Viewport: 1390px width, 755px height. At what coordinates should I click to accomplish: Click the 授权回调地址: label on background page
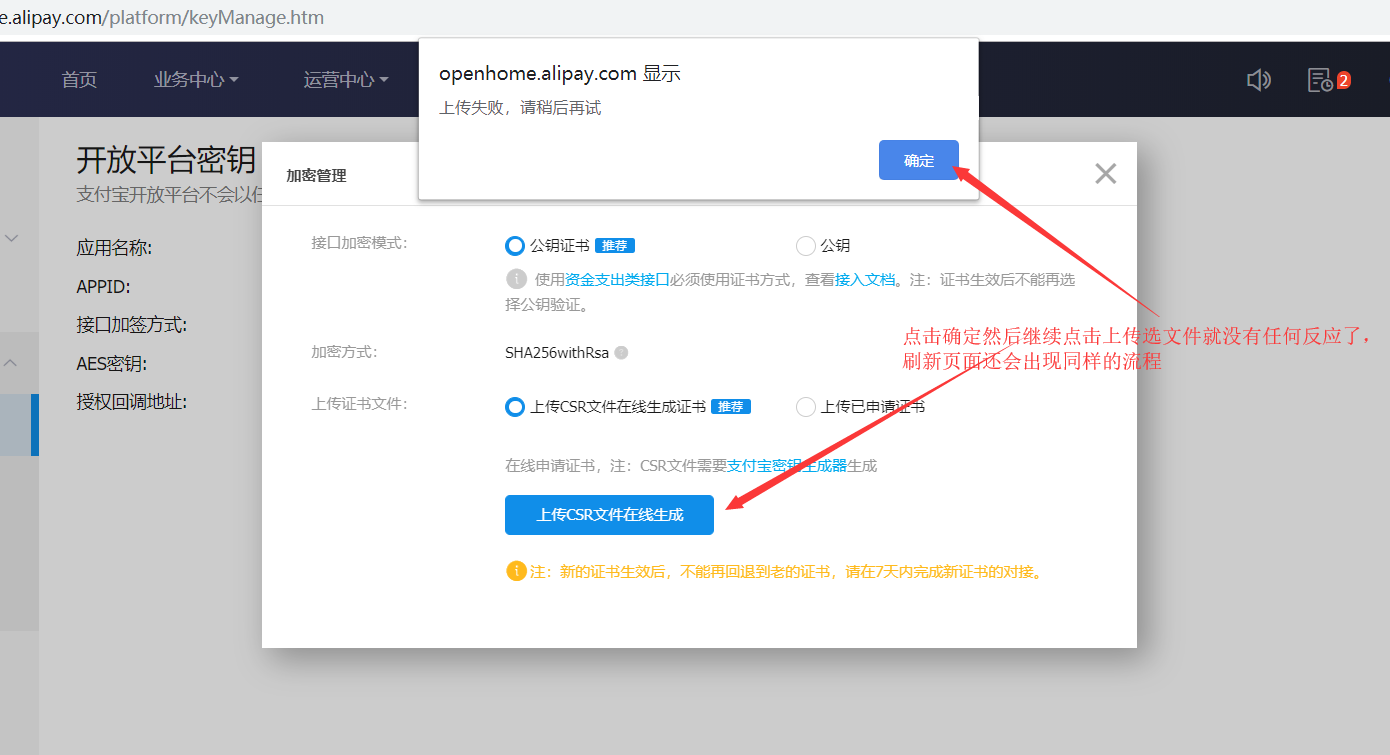[x=132, y=402]
